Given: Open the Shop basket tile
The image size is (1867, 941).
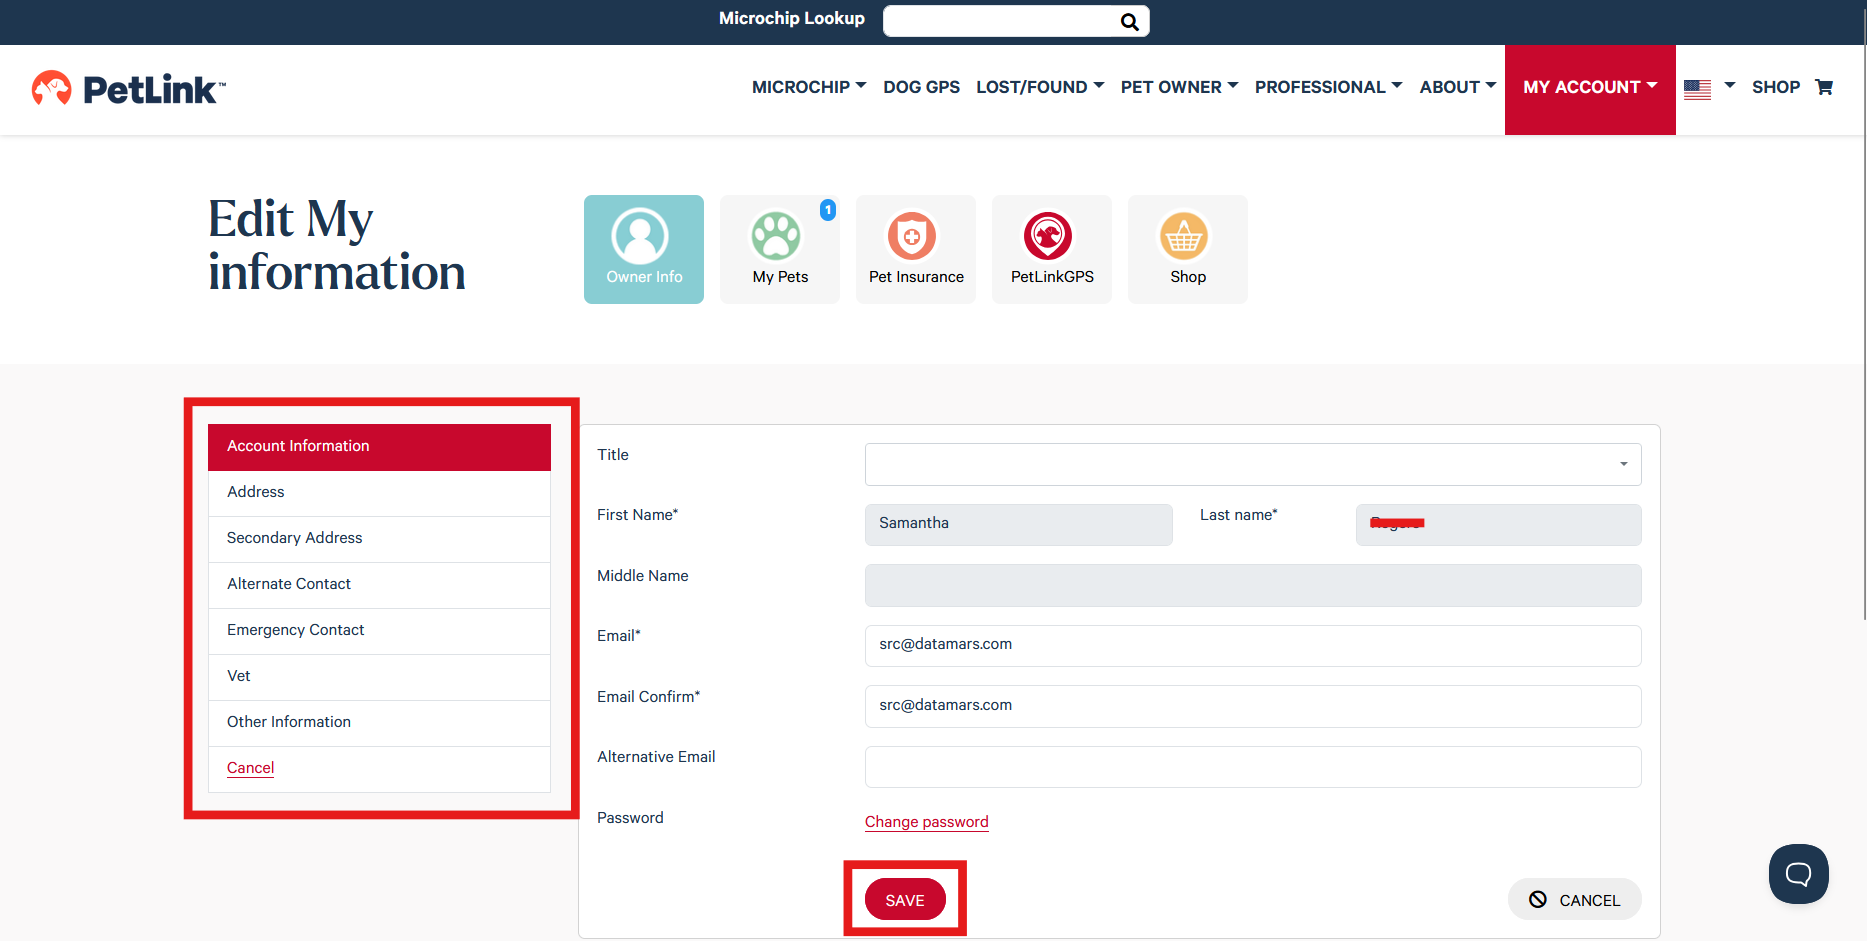Looking at the screenshot, I should tap(1188, 249).
